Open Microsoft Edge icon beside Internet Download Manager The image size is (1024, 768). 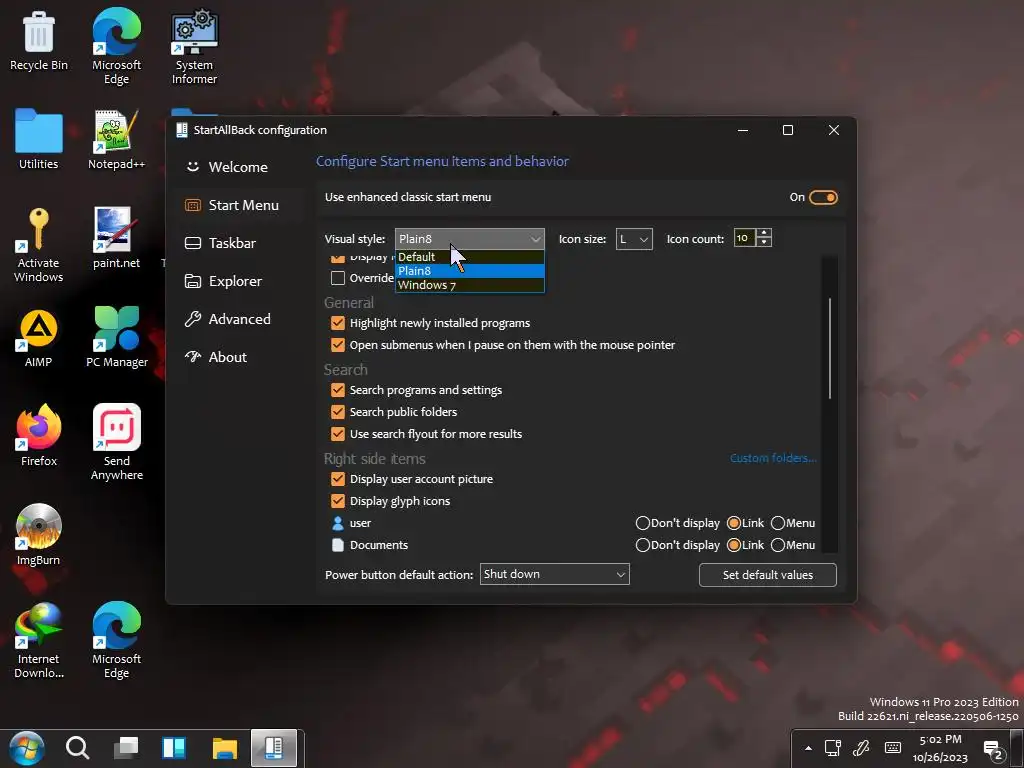116,641
